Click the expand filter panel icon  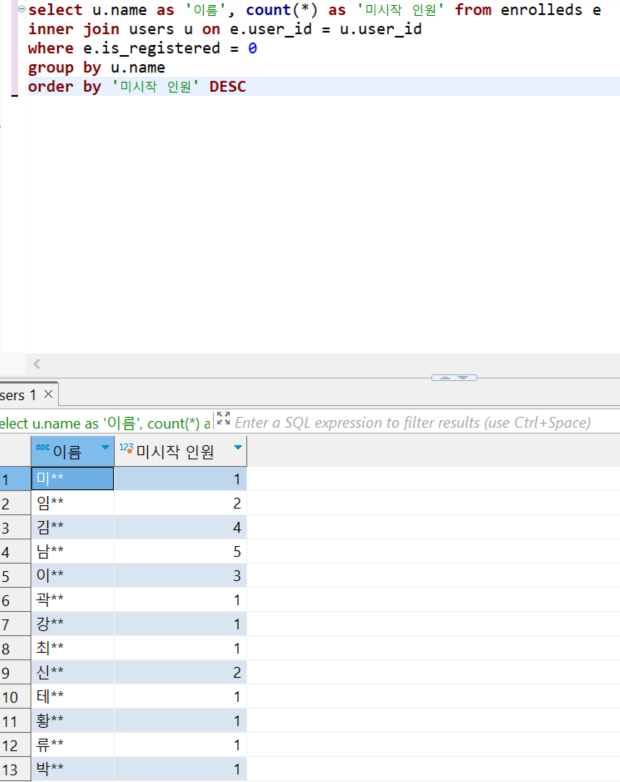pyautogui.click(x=223, y=418)
